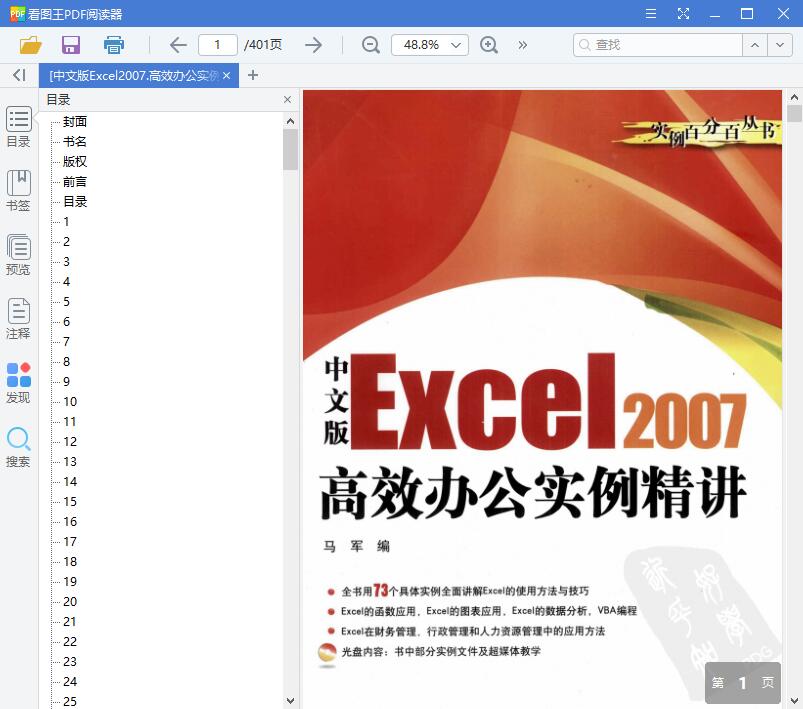Save the document with floppy disk icon

pos(71,45)
